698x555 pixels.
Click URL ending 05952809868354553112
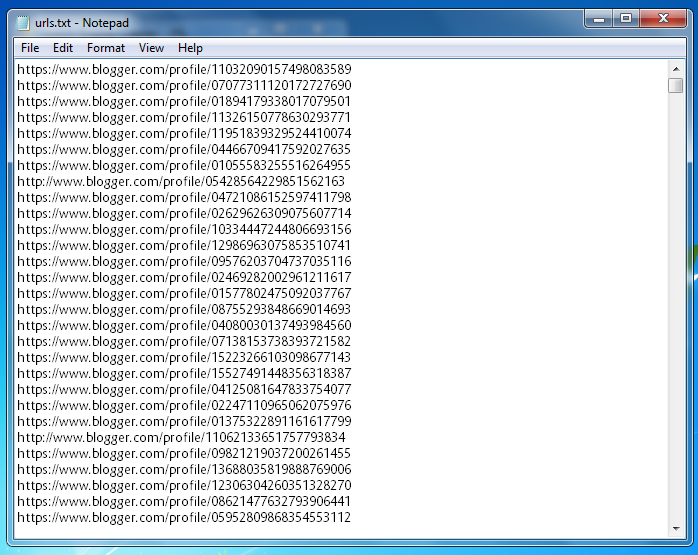point(184,518)
